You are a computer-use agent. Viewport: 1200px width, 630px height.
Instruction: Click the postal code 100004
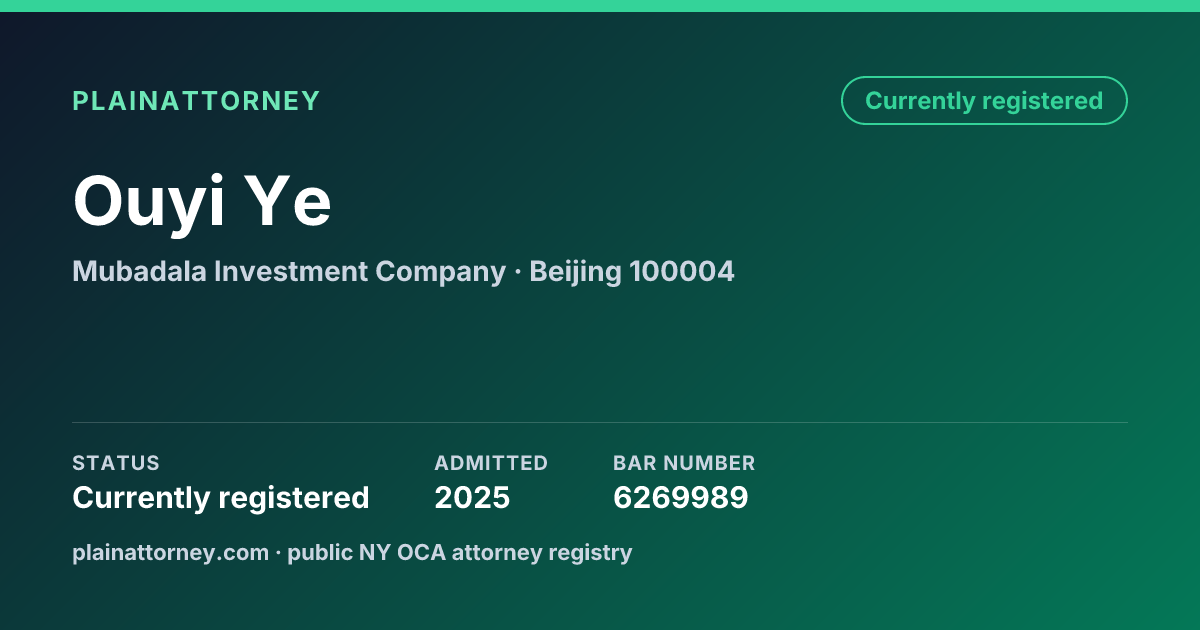(x=682, y=271)
